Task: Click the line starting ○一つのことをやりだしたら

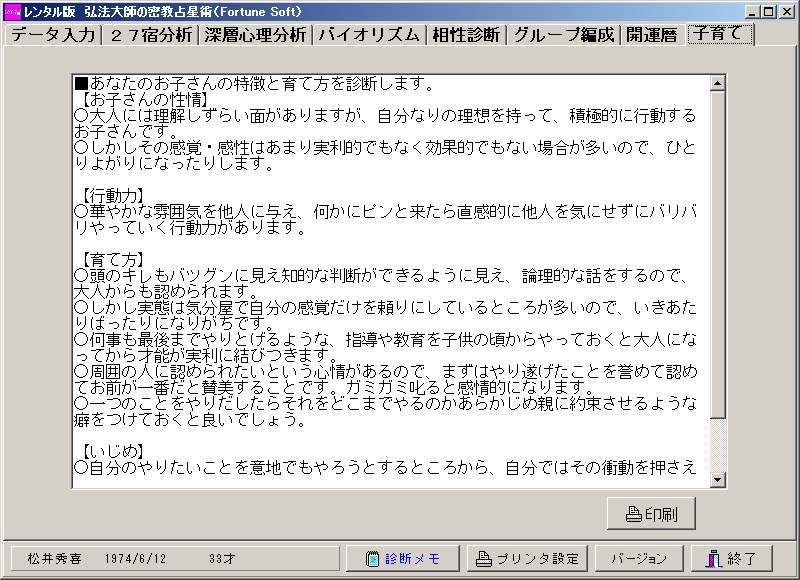Action: click(385, 403)
